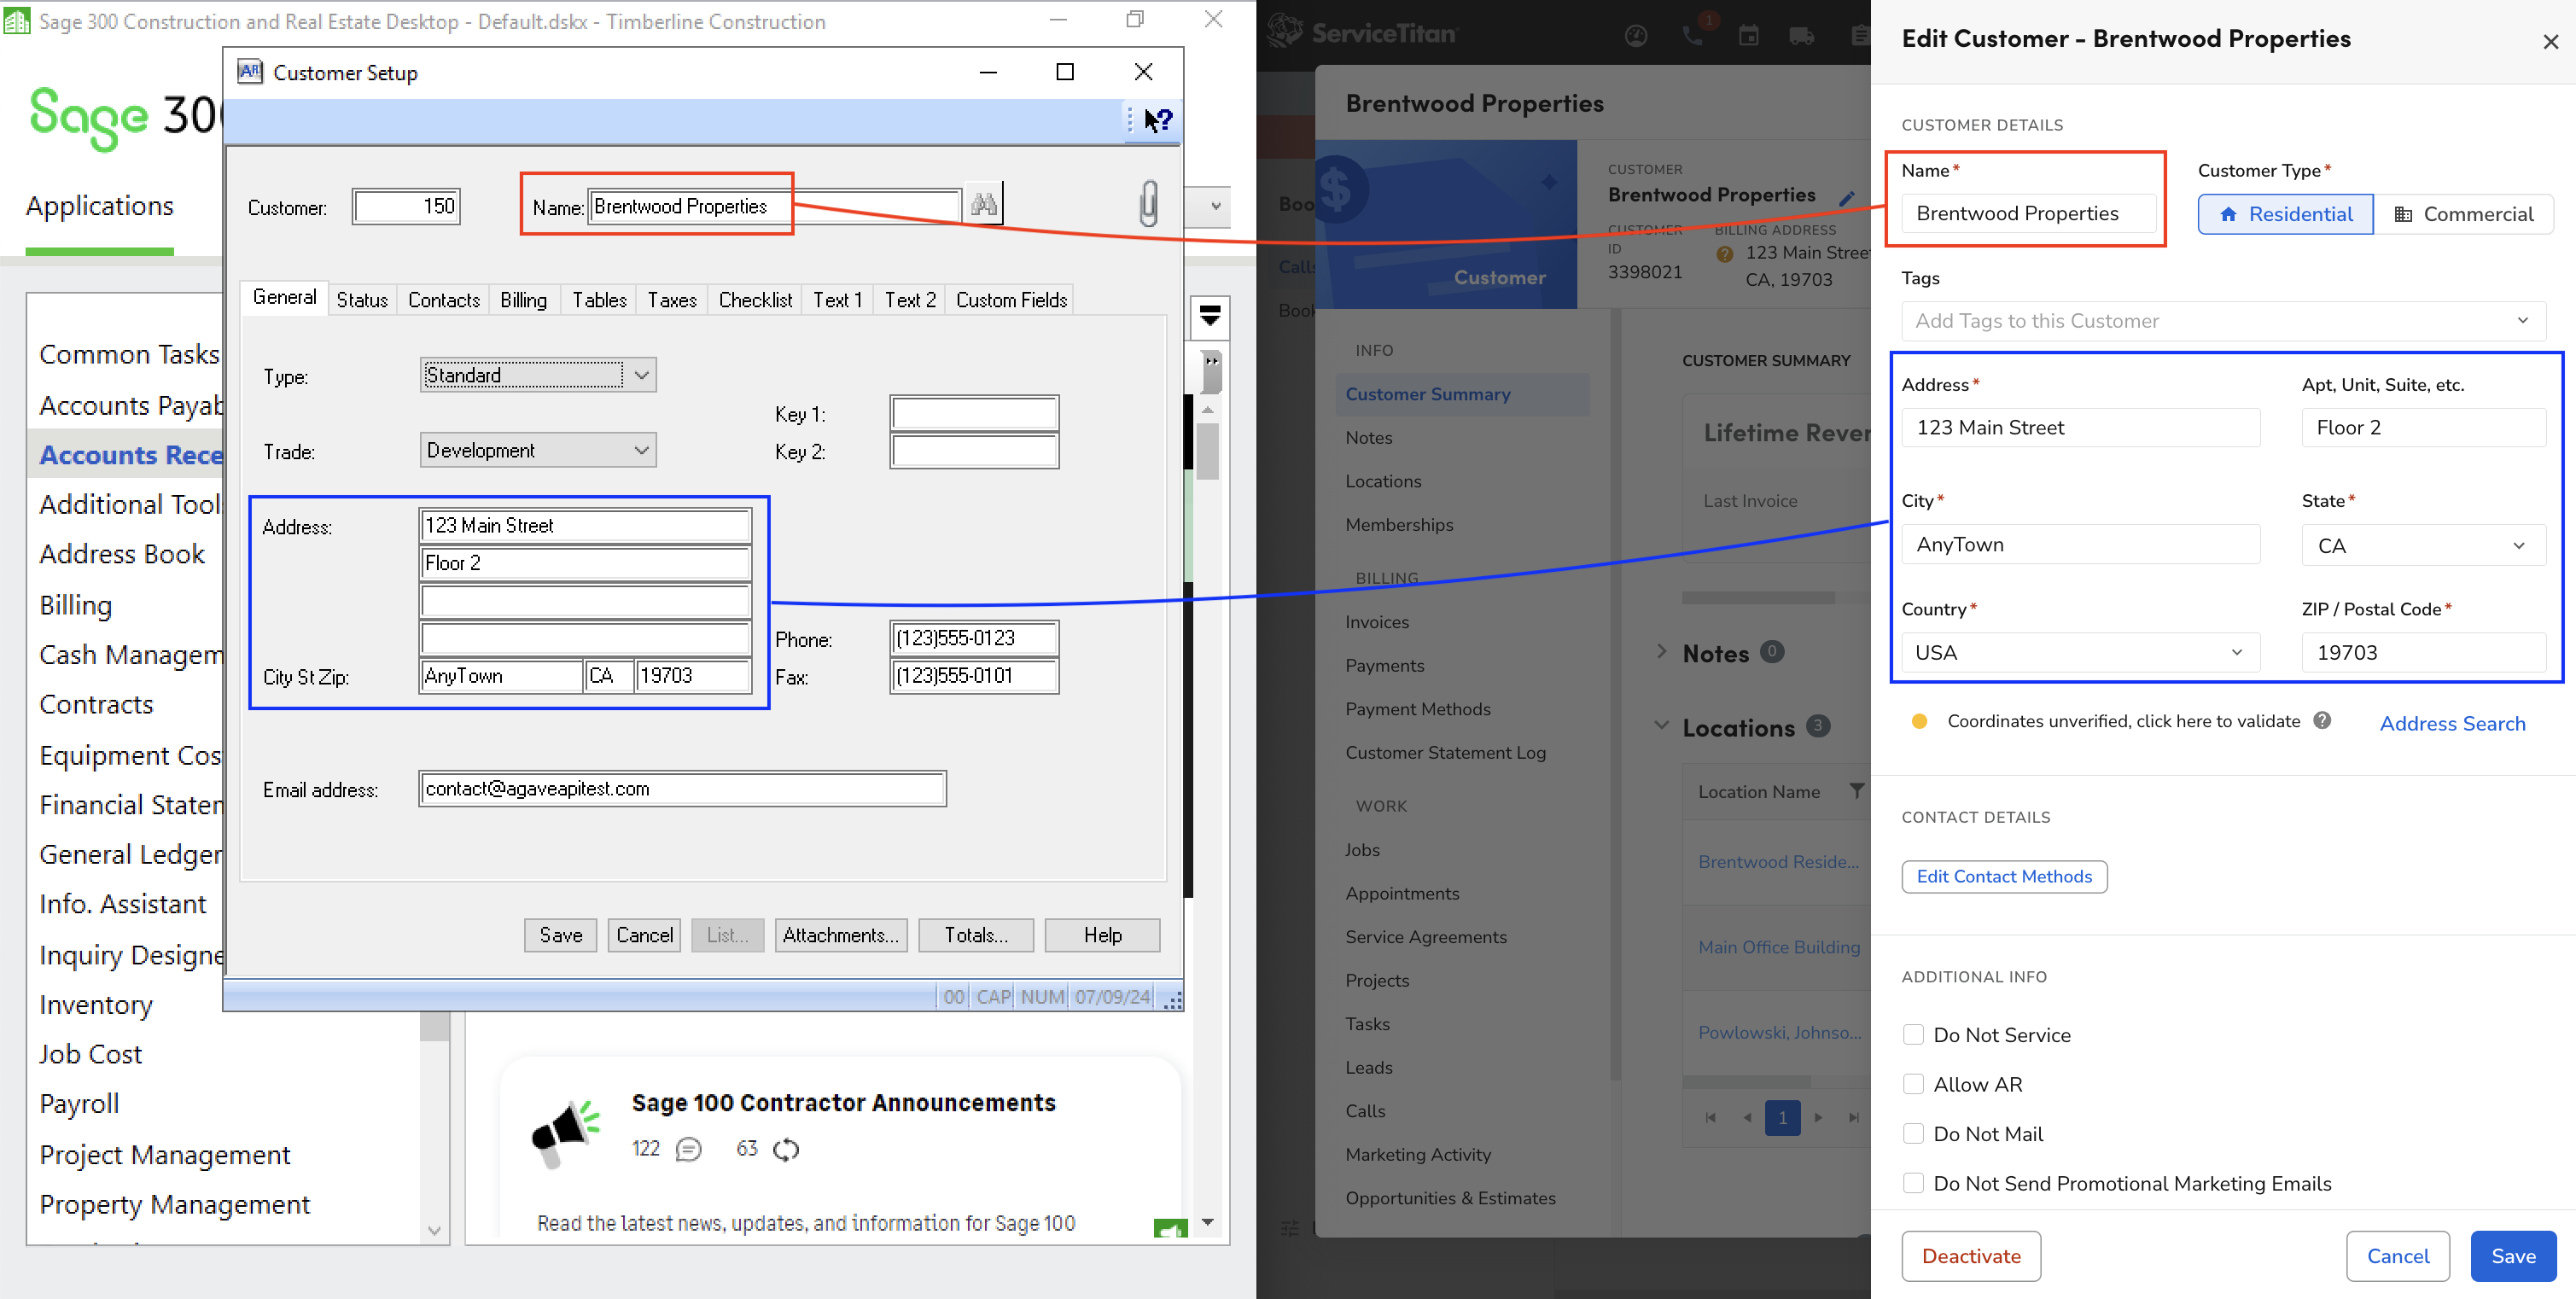Click the Email address field
This screenshot has height=1299, width=2576.
click(x=682, y=788)
